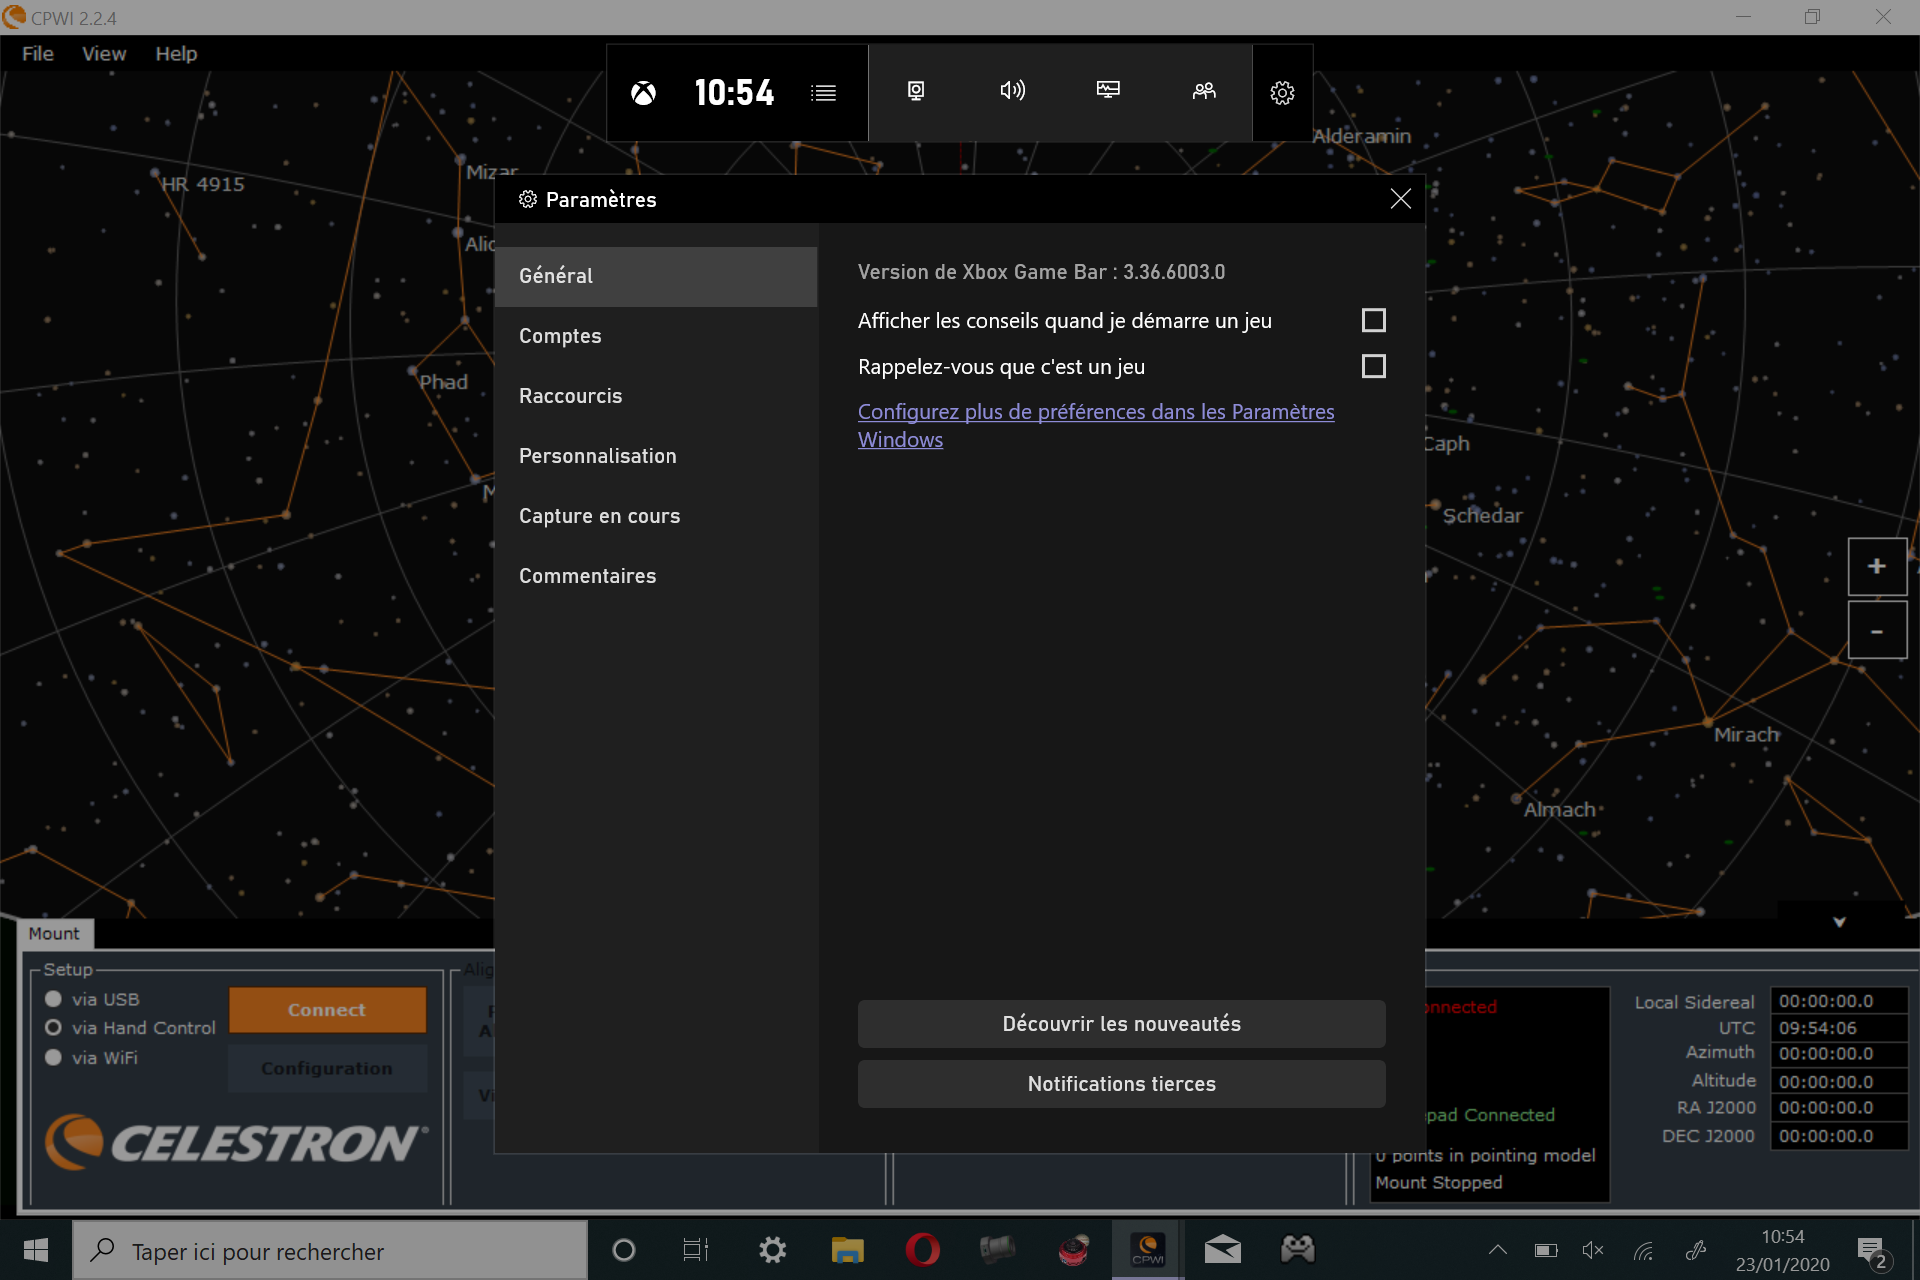Open Task View icon on taskbar
1920x1280 pixels.
point(696,1250)
